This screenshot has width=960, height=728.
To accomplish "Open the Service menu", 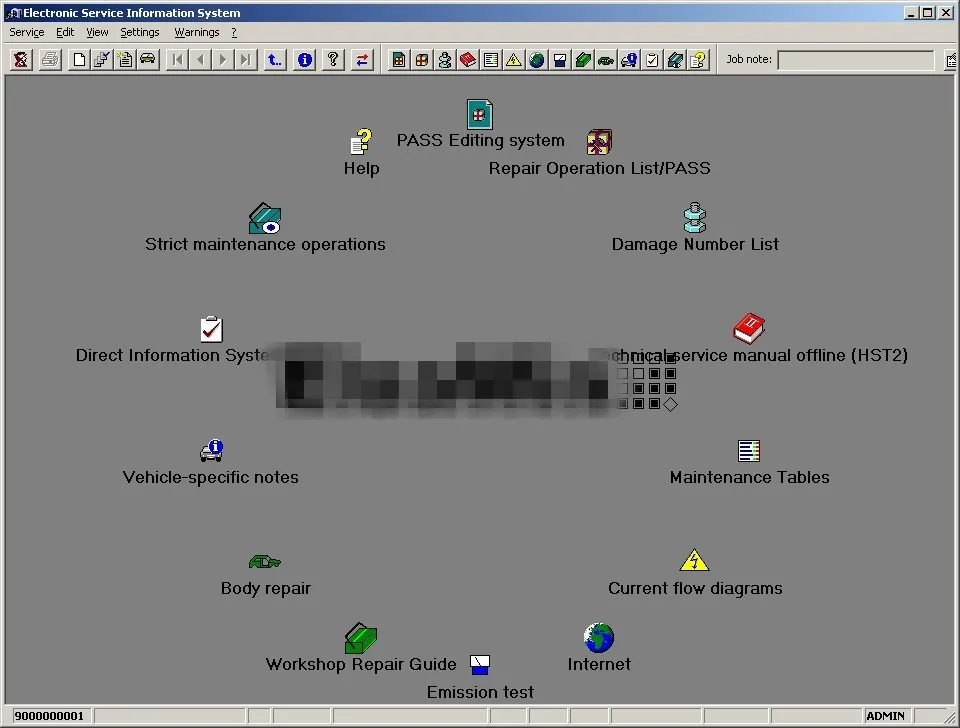I will [x=26, y=32].
